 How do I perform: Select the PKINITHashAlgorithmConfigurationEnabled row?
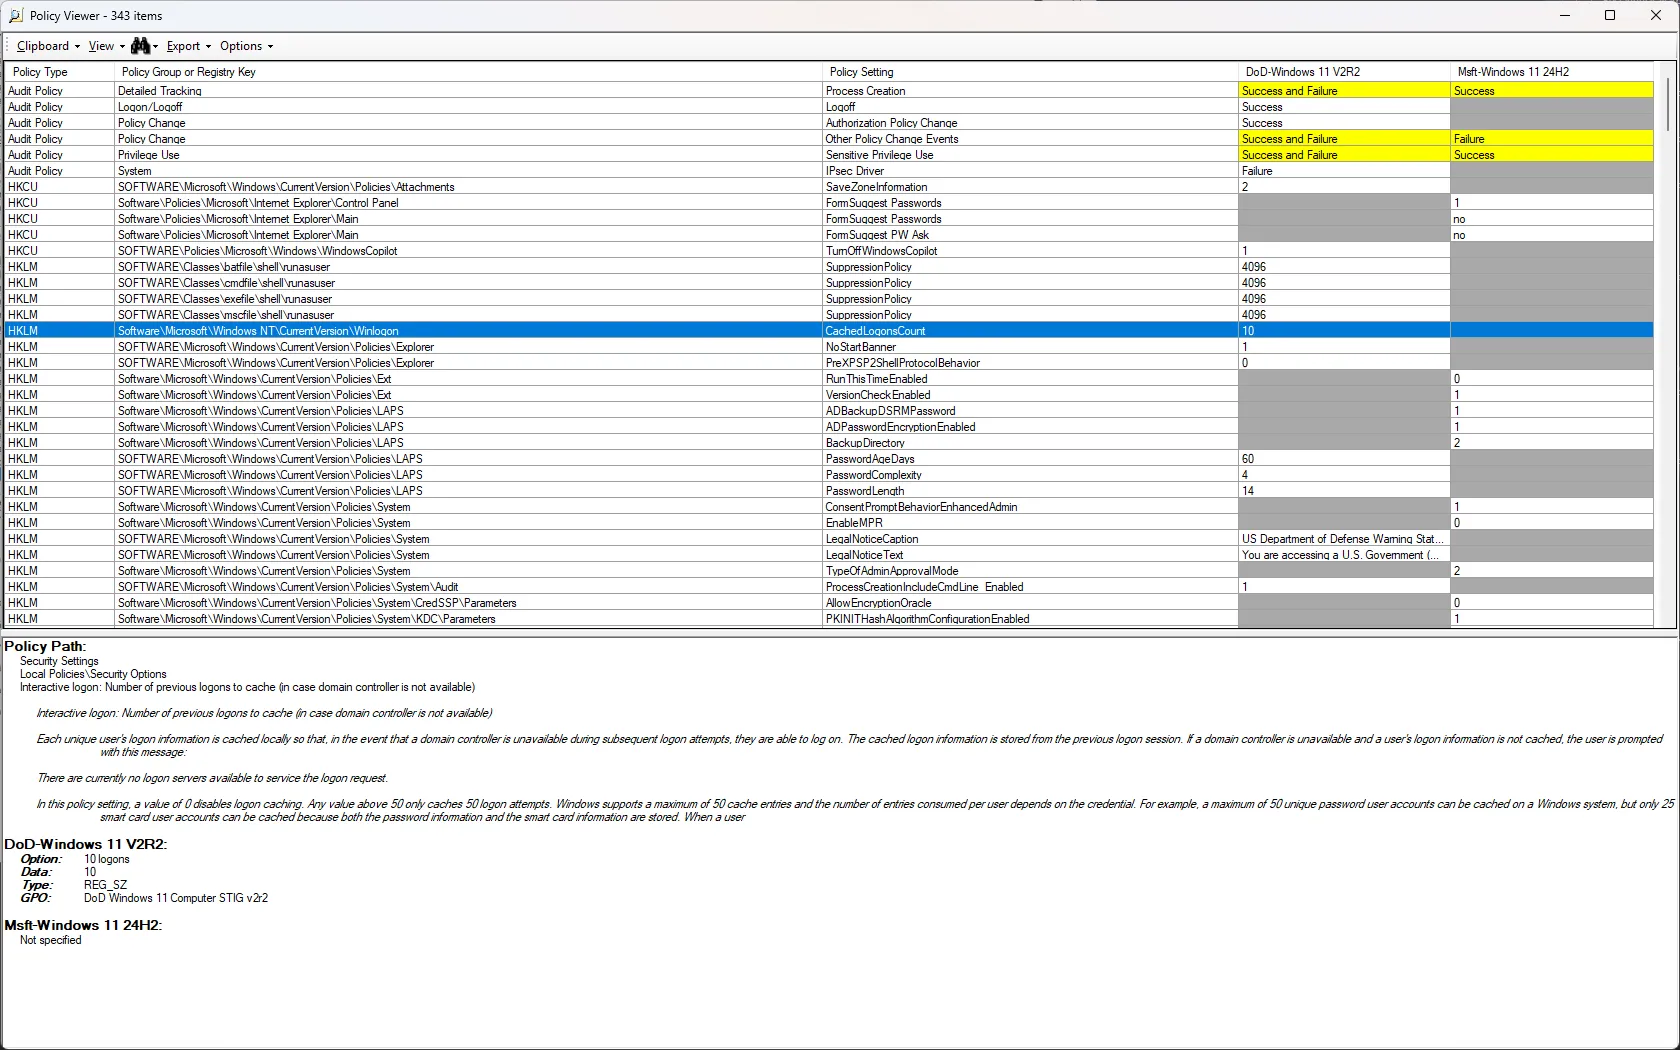[x=828, y=619]
